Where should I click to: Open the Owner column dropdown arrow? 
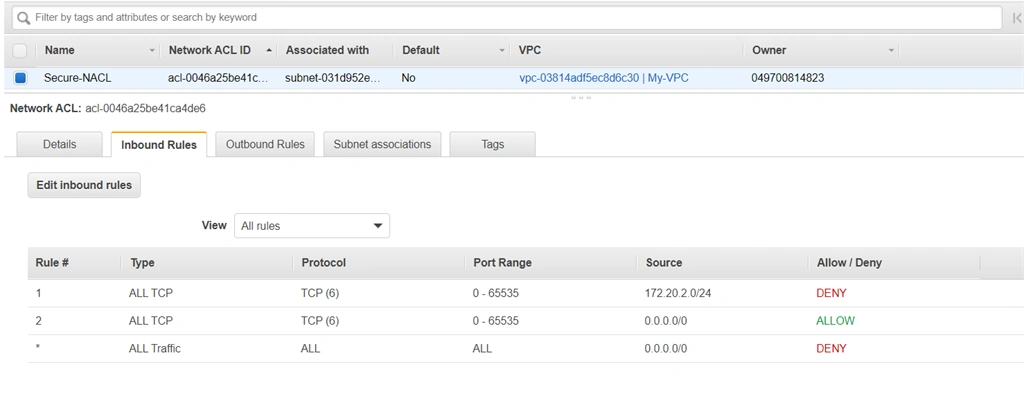click(891, 50)
